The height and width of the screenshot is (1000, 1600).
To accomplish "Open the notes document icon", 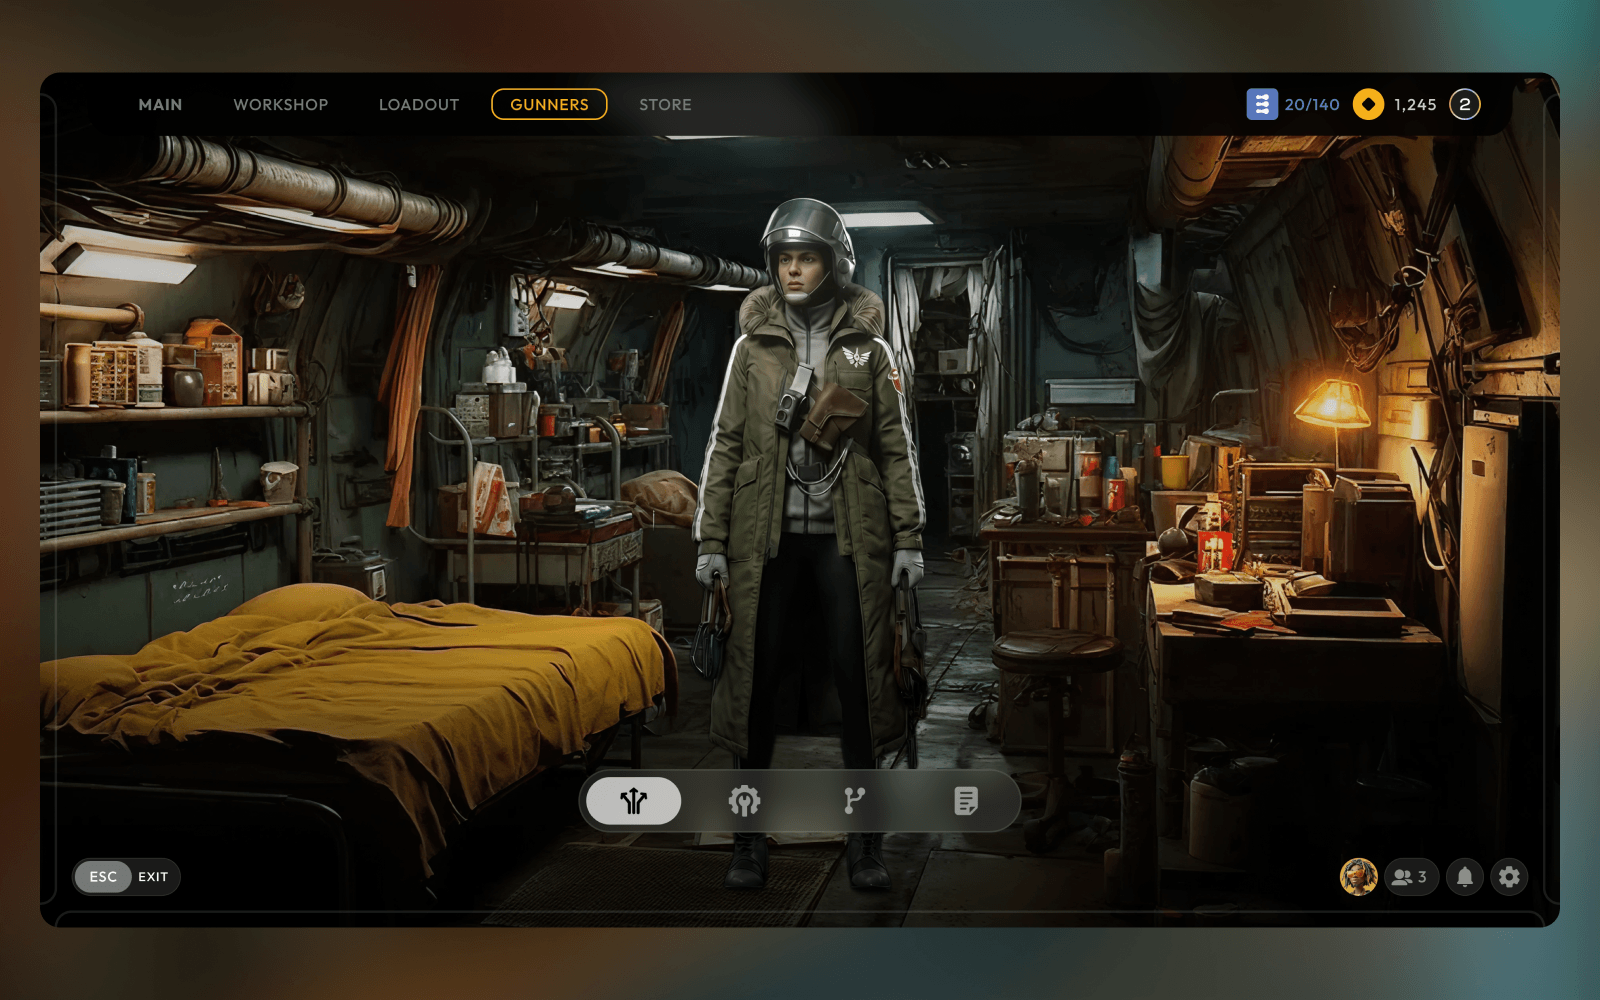I will click(x=965, y=801).
